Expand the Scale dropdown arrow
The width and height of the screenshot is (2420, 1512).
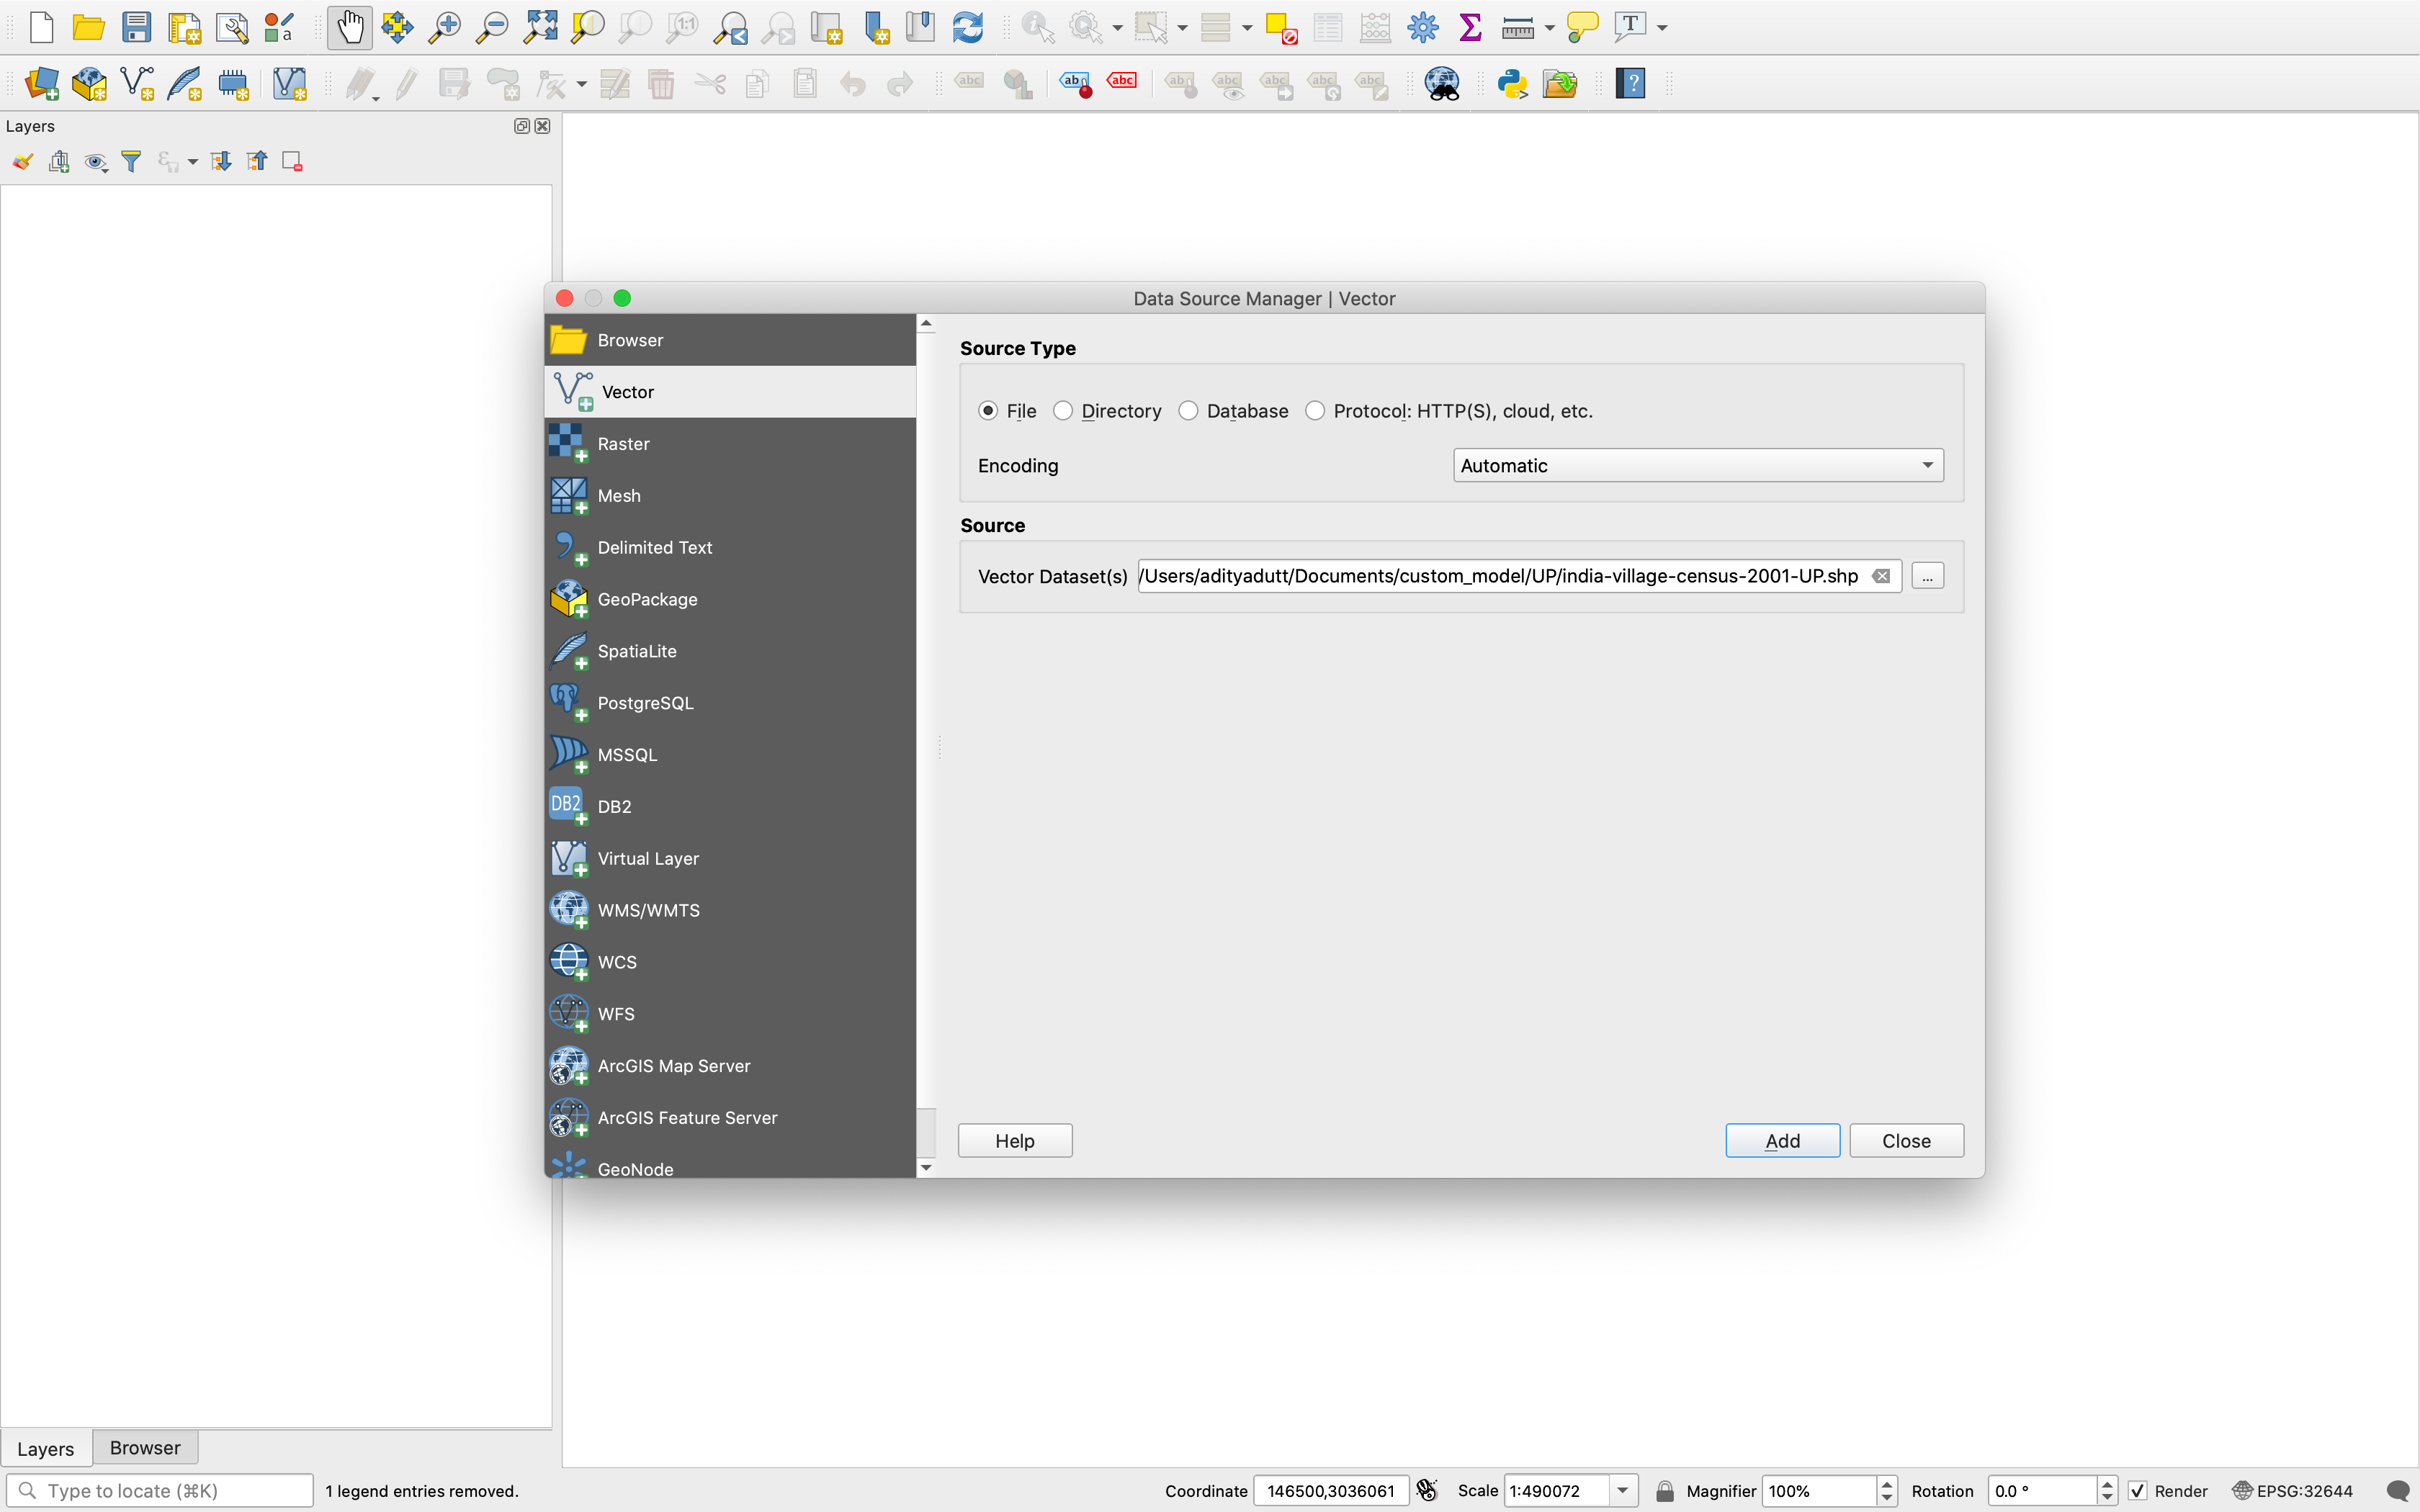coord(1623,1491)
